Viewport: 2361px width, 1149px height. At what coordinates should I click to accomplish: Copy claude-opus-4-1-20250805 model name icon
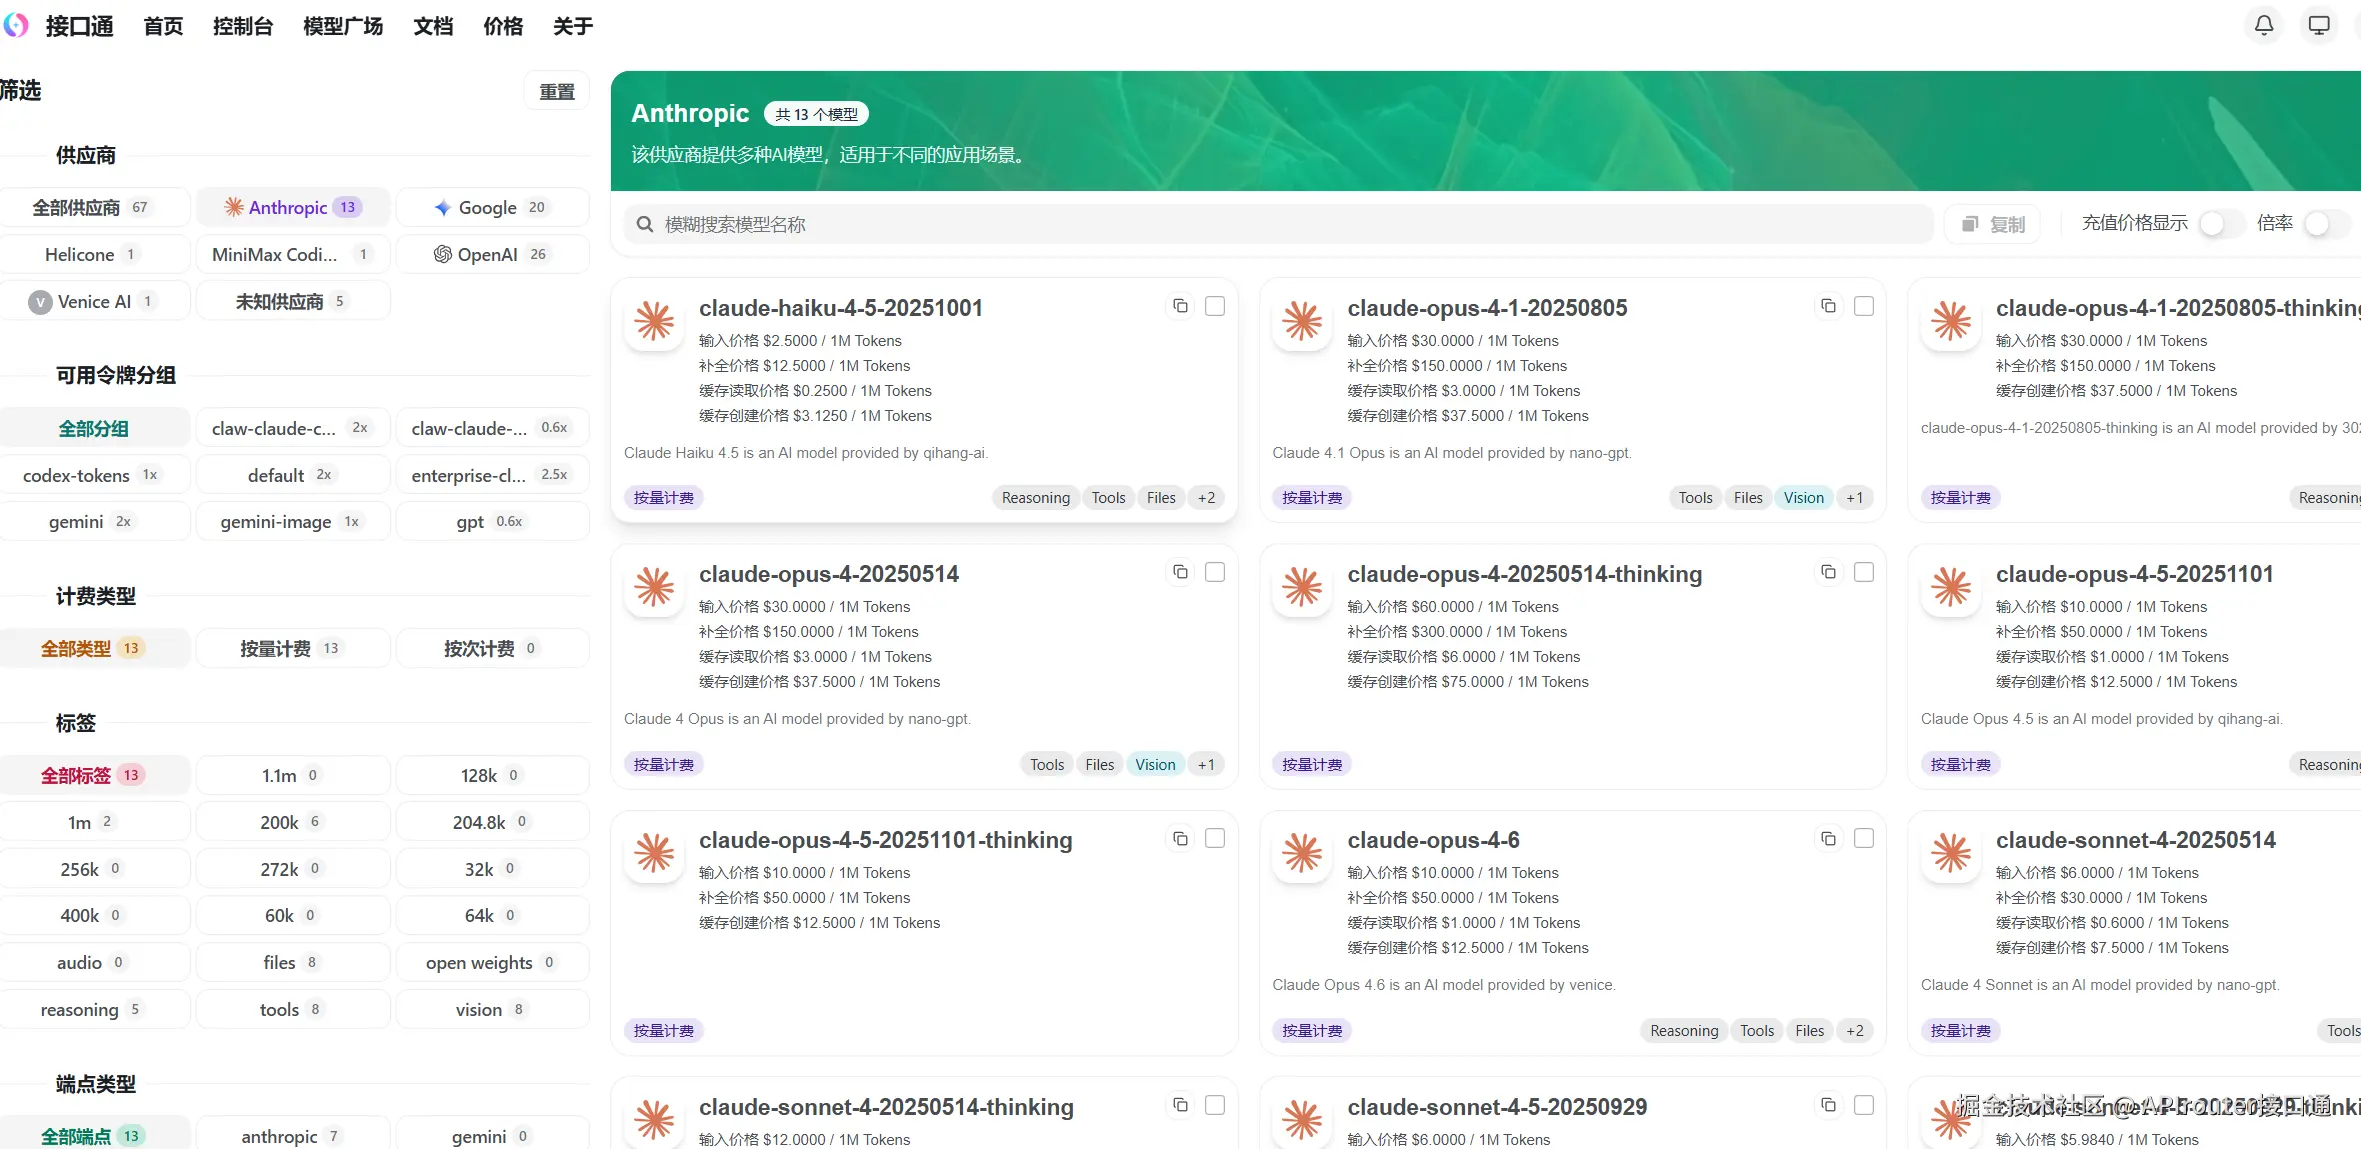1828,306
